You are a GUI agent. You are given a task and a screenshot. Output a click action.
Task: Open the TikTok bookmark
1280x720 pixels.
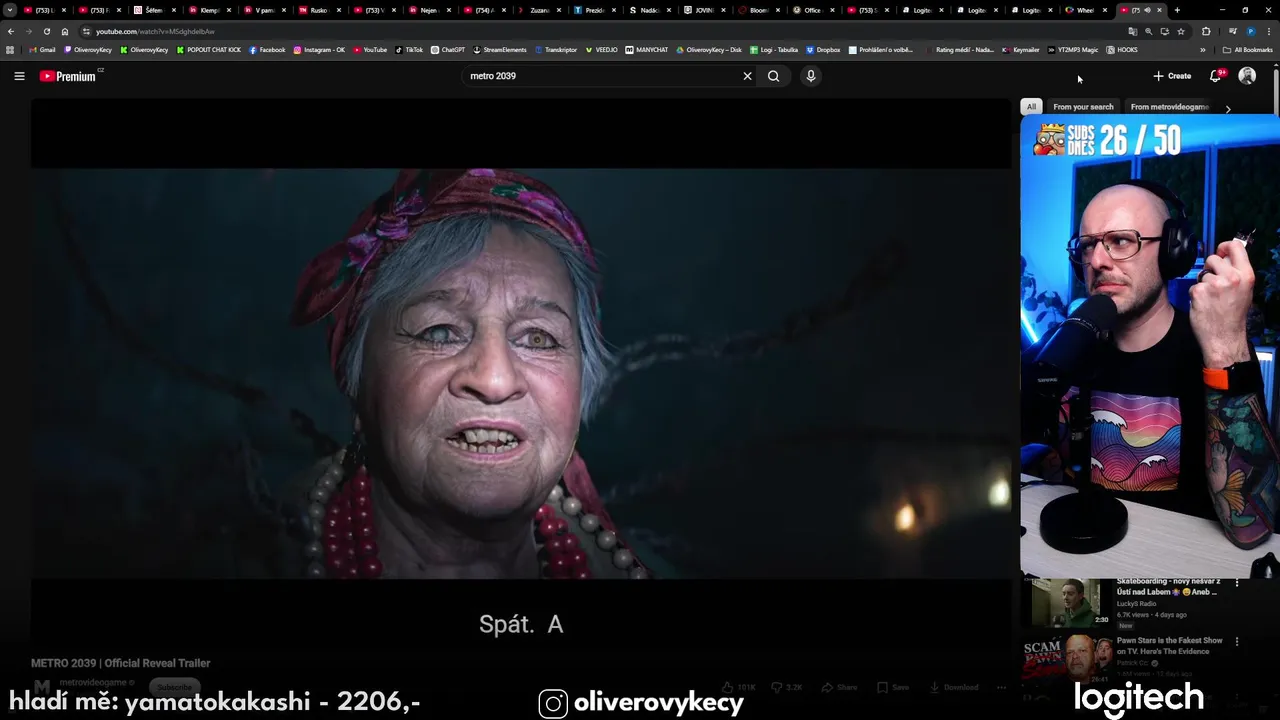click(409, 50)
